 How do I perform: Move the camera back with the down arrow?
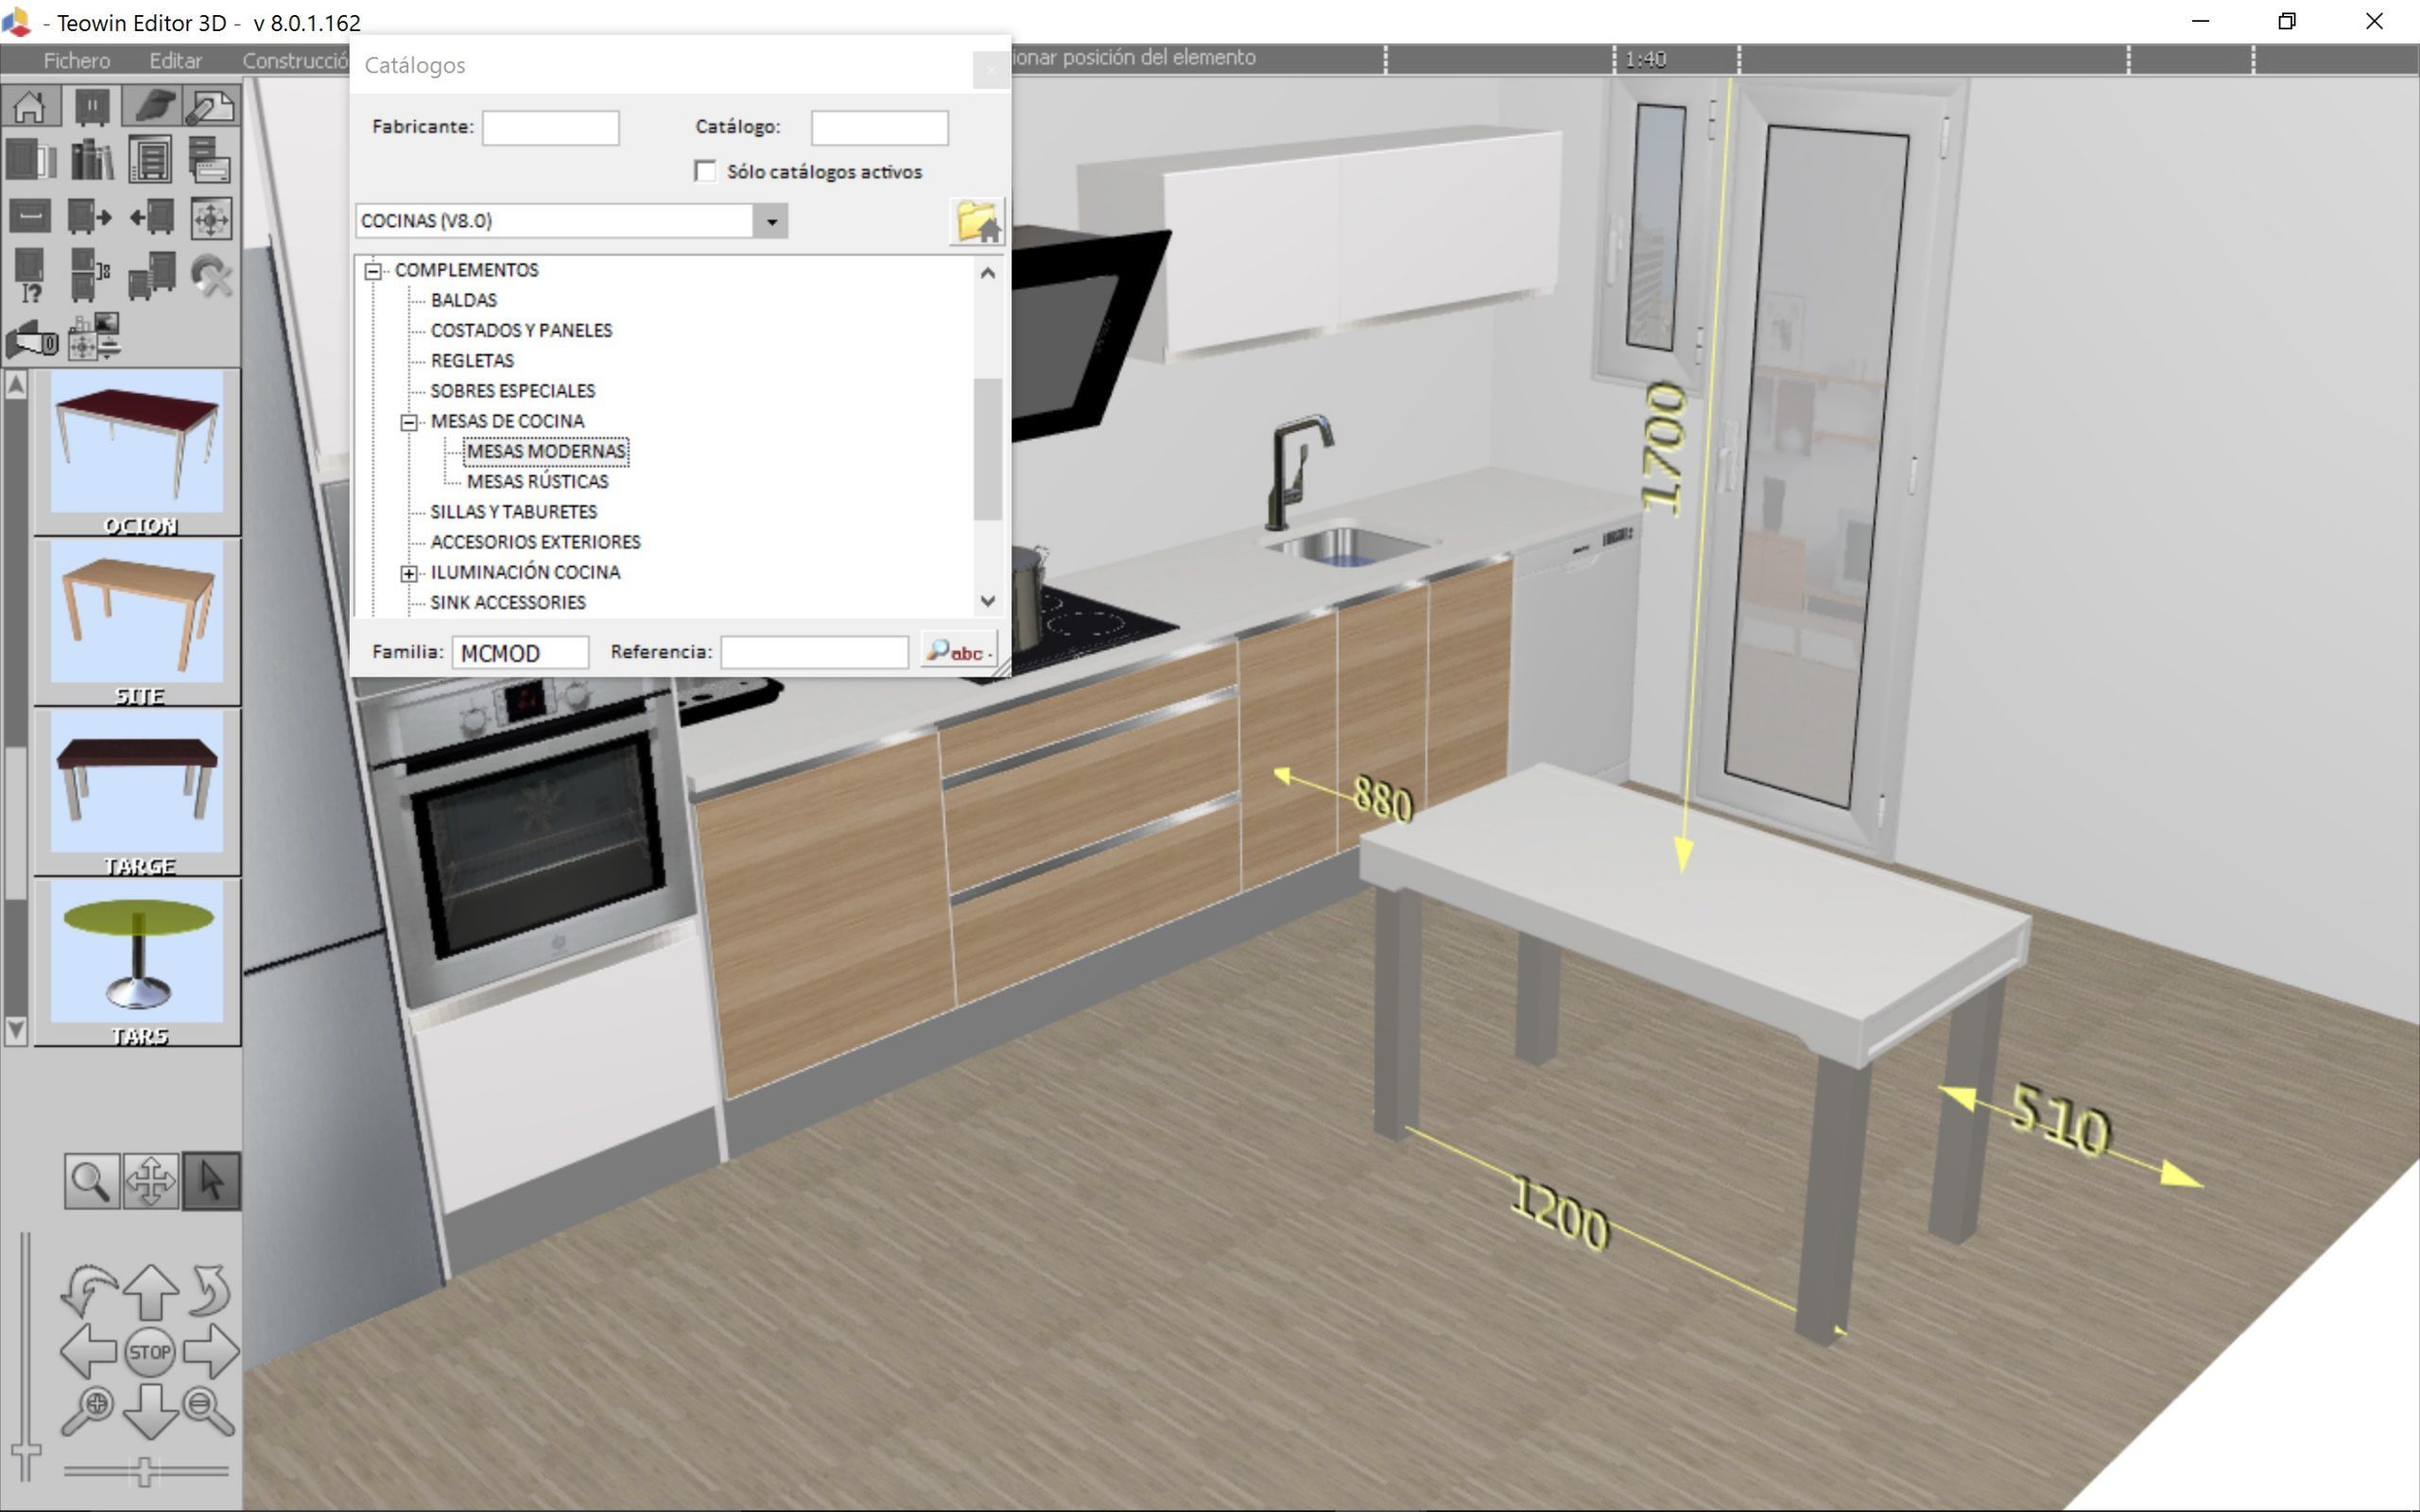coord(151,1413)
